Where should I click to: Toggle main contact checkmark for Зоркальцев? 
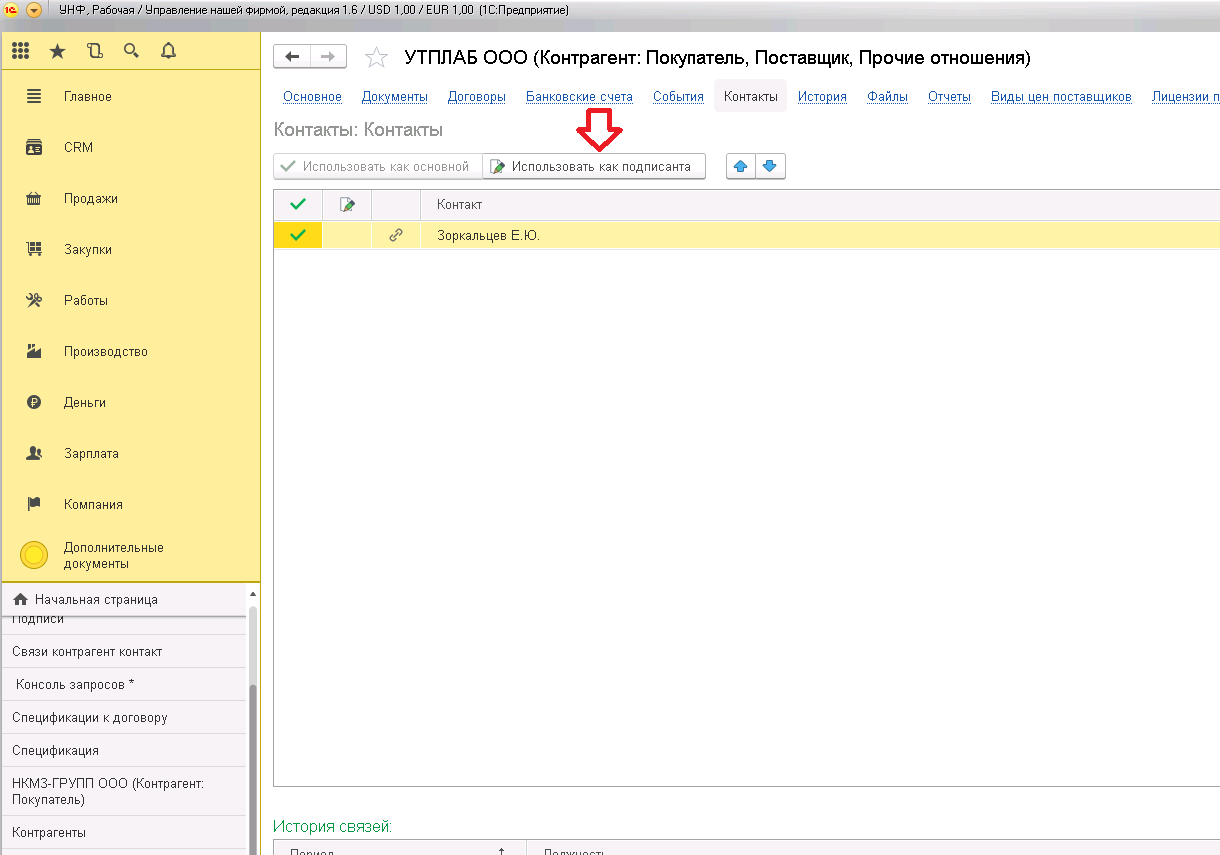click(x=297, y=236)
